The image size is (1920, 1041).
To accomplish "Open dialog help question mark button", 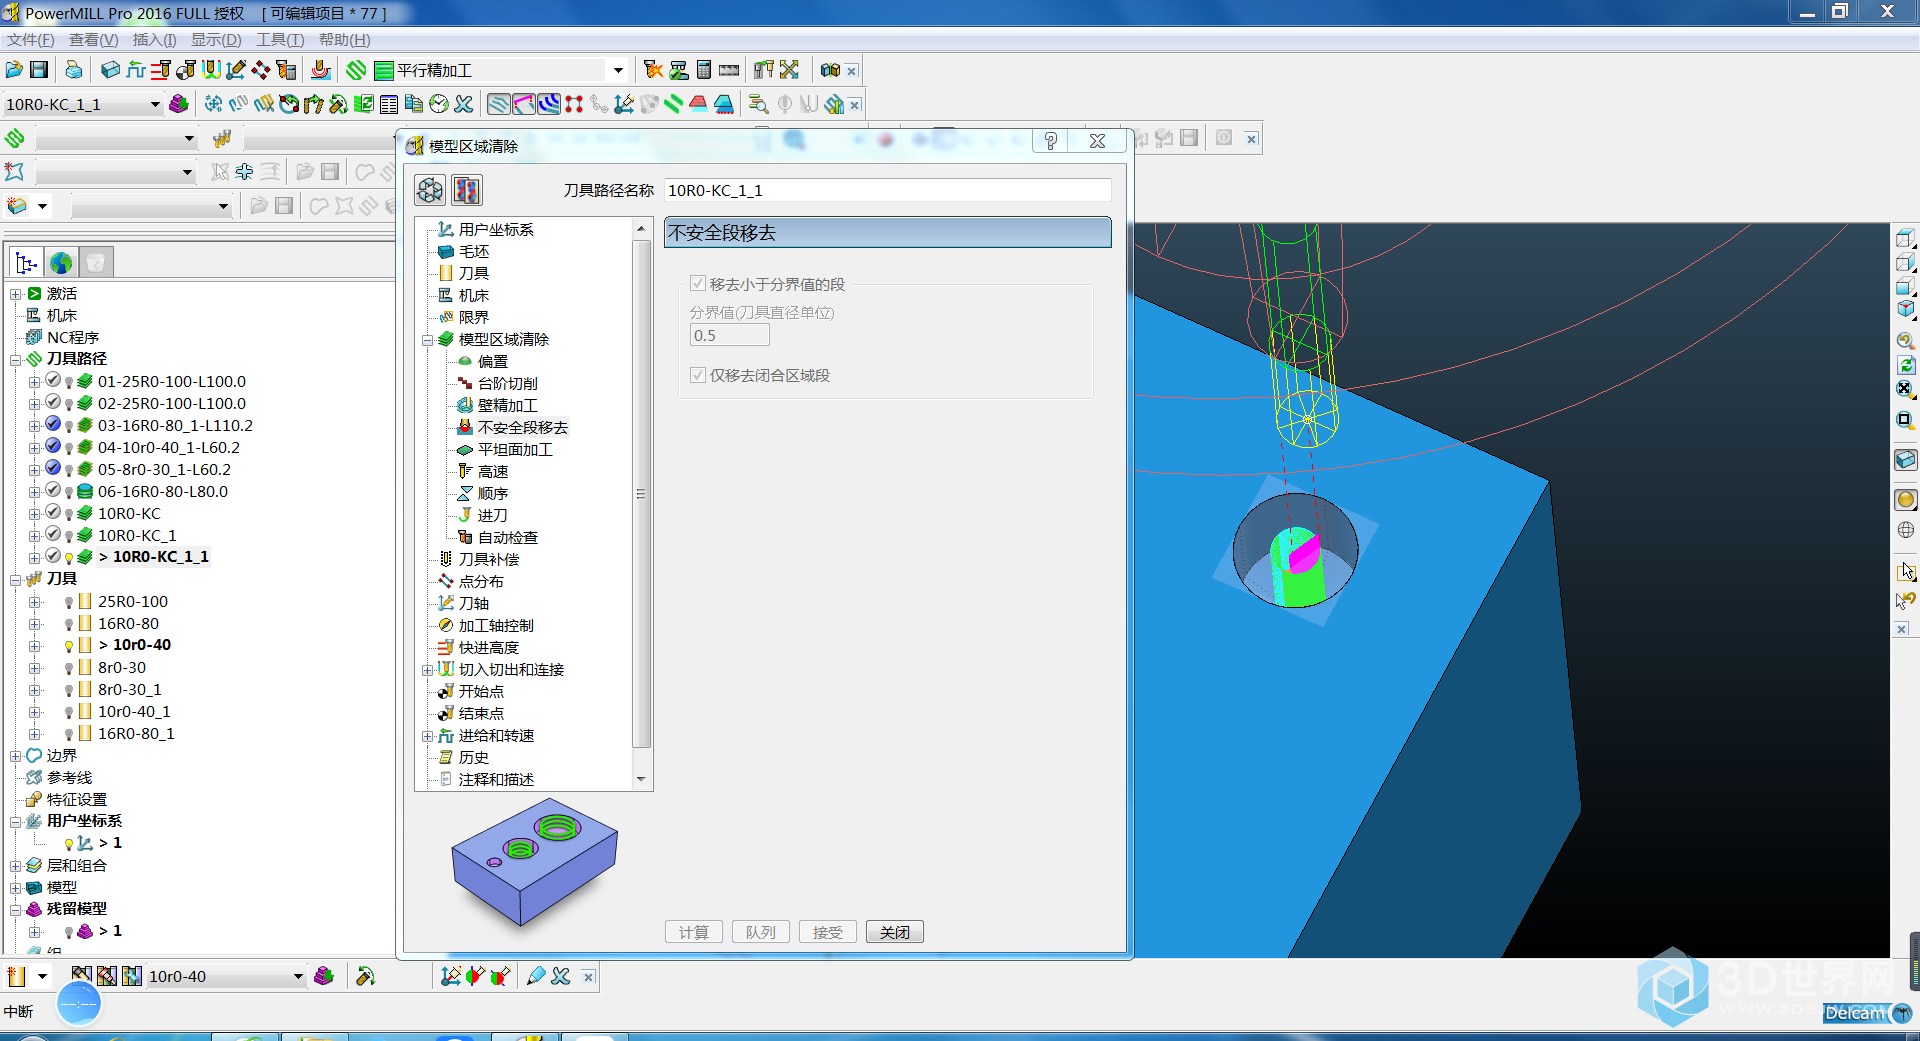I will point(1050,141).
